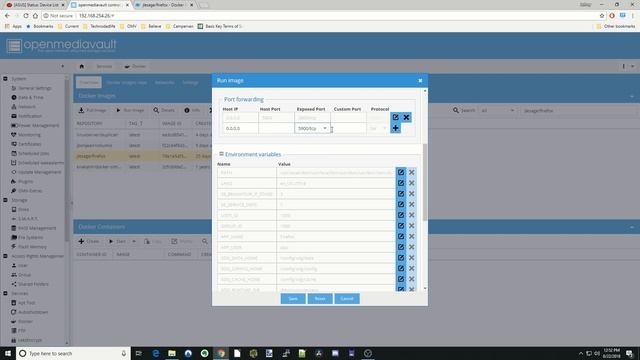This screenshot has height=360, width=640.
Task: Edit the XDG_CACHE_HOME variable
Action: pyautogui.click(x=401, y=279)
